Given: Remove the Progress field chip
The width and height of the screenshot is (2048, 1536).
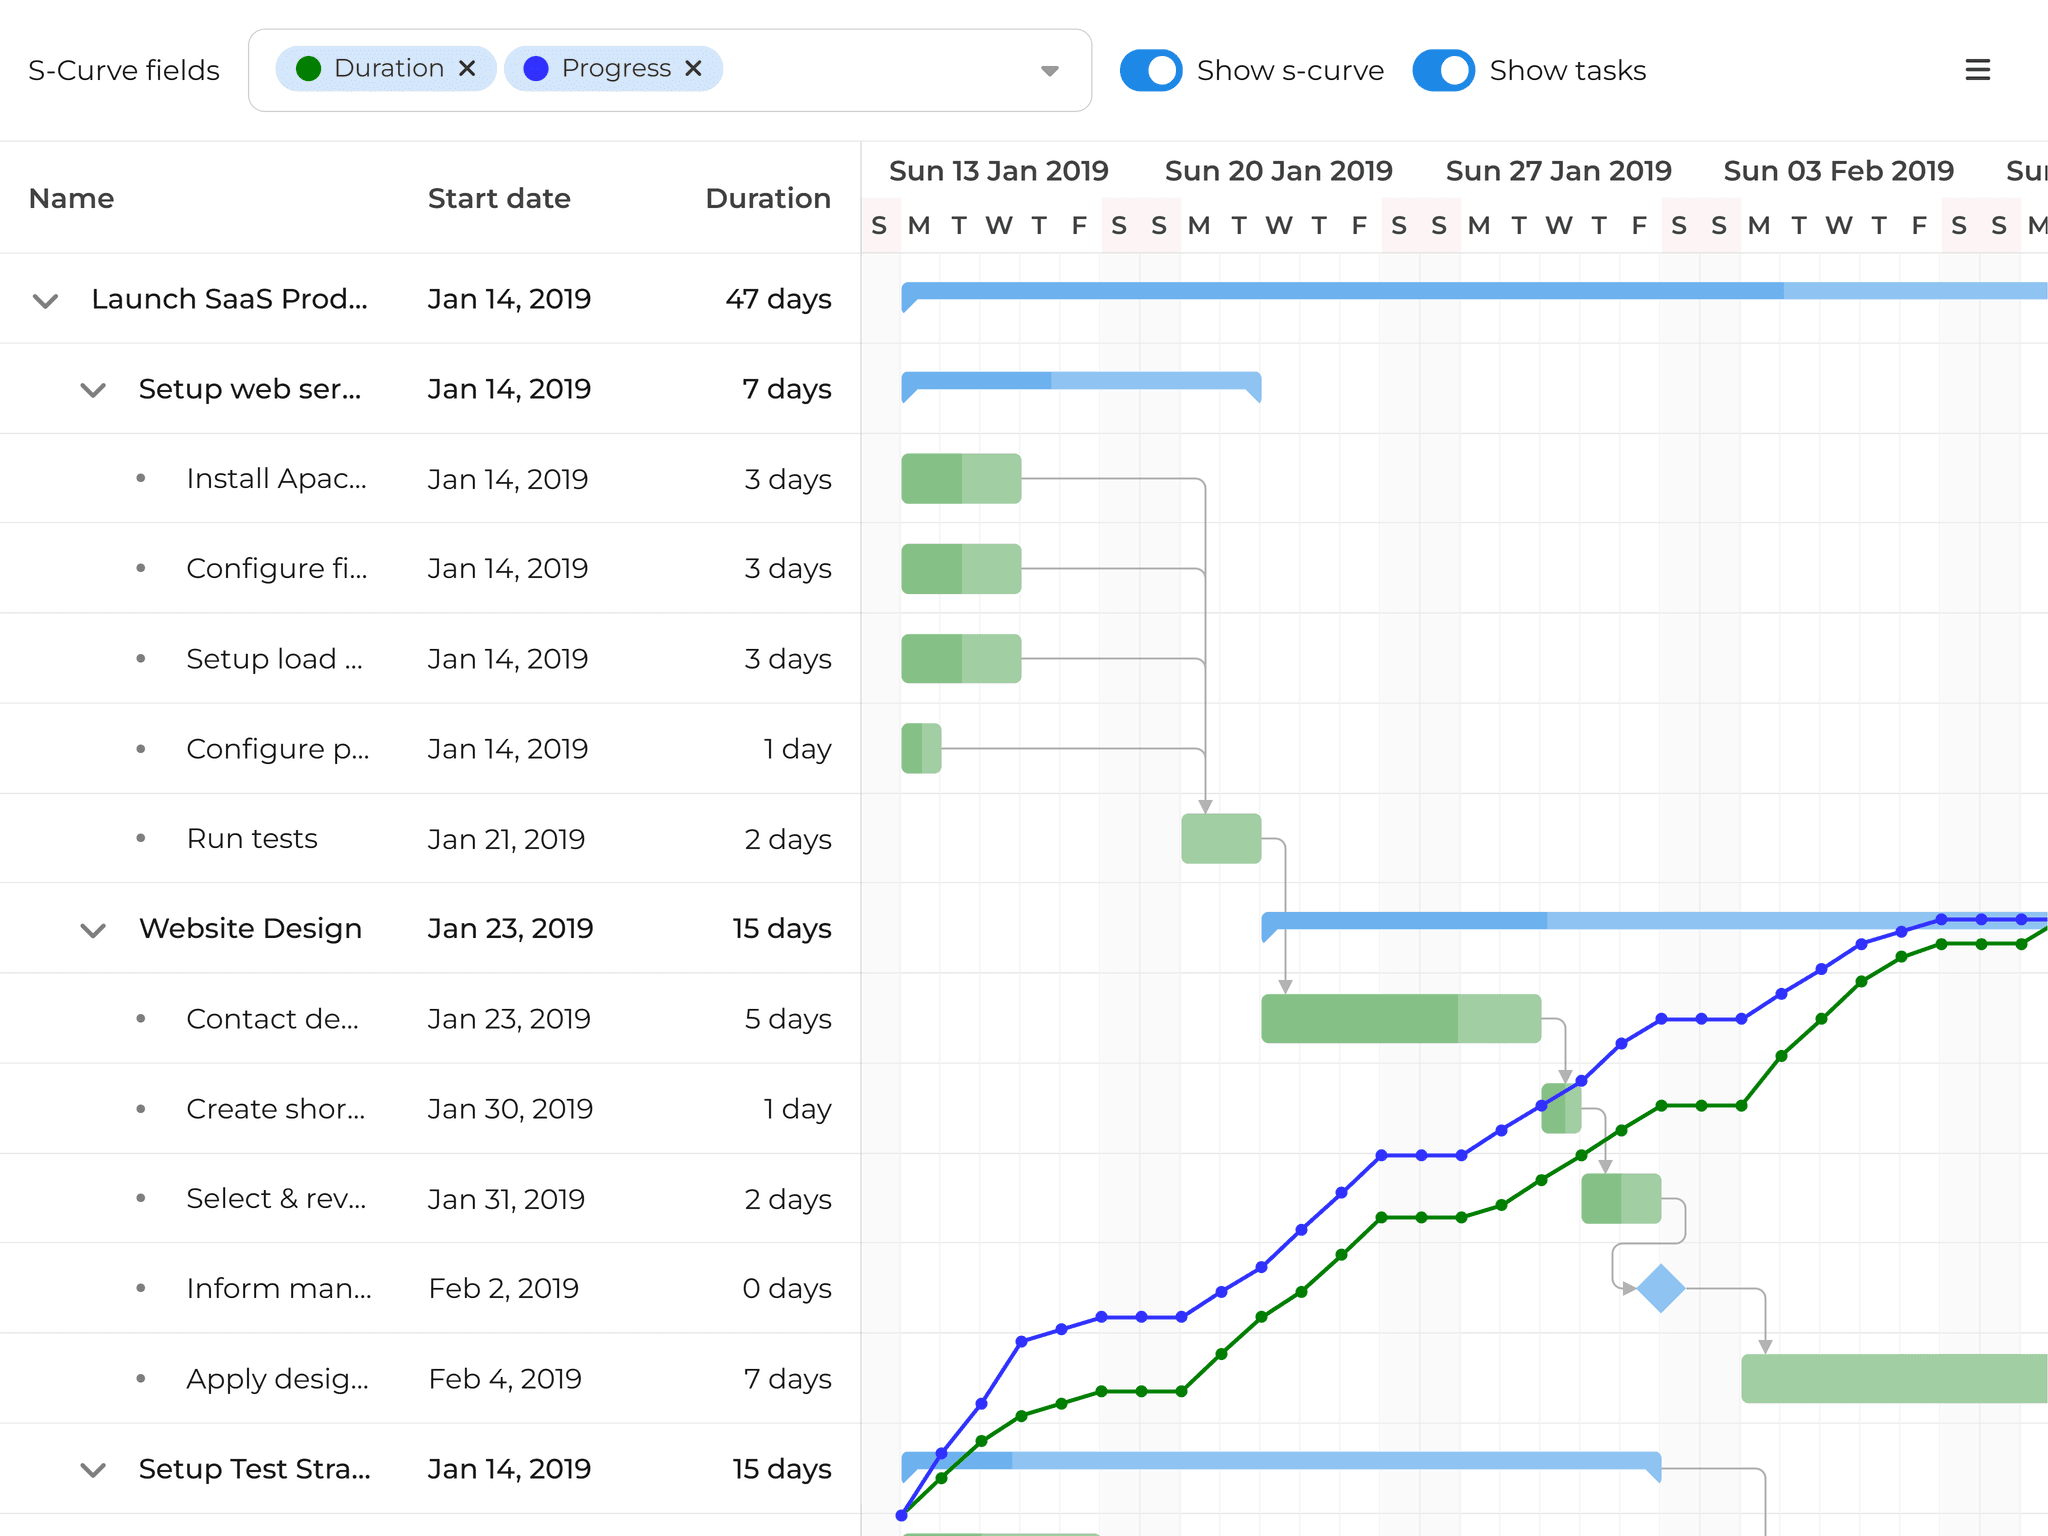Looking at the screenshot, I should click(x=693, y=68).
